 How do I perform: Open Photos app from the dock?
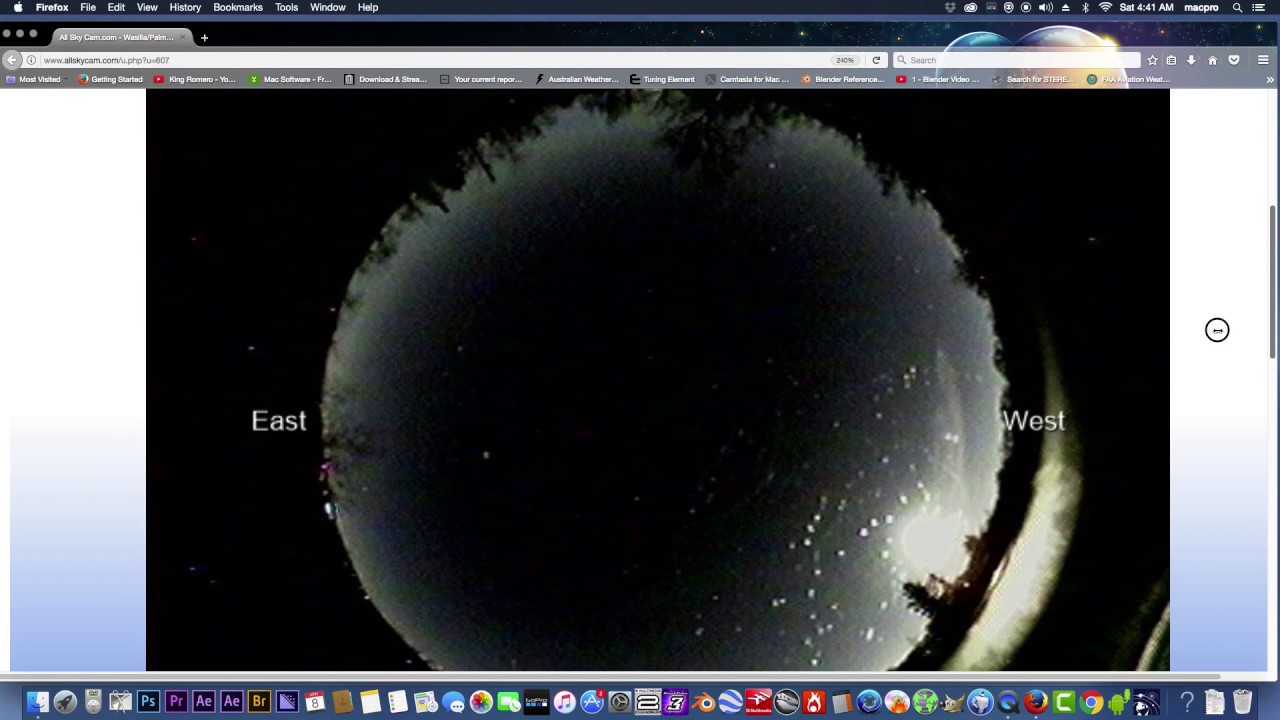click(x=481, y=702)
